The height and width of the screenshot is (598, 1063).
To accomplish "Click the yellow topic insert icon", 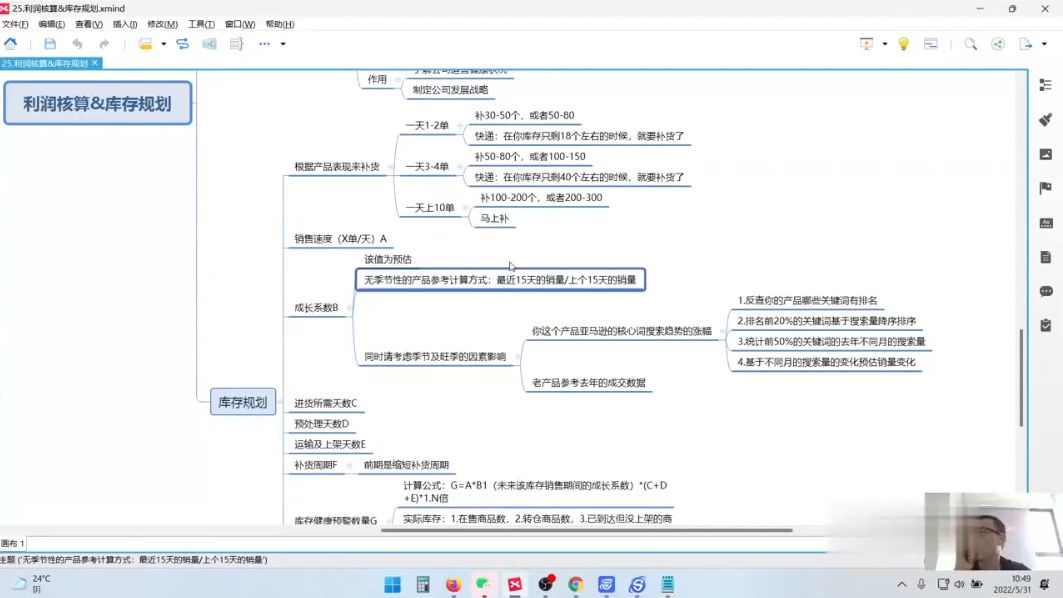I will click(x=145, y=44).
